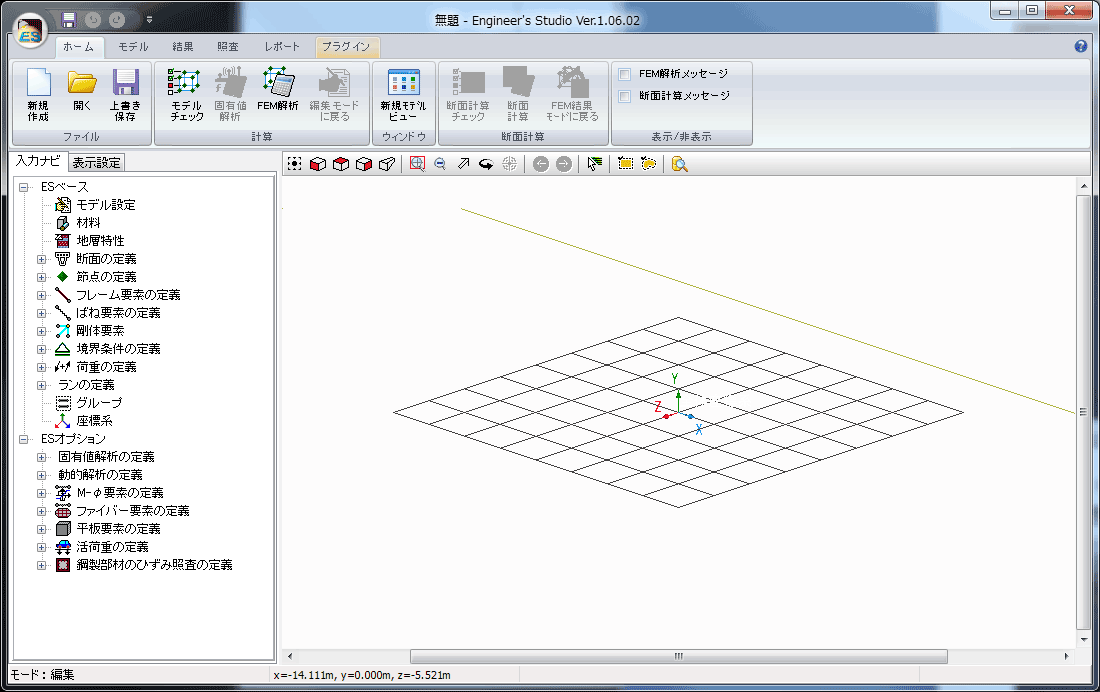Click the help question mark icon
The width and height of the screenshot is (1100, 692).
pyautogui.click(x=1080, y=47)
